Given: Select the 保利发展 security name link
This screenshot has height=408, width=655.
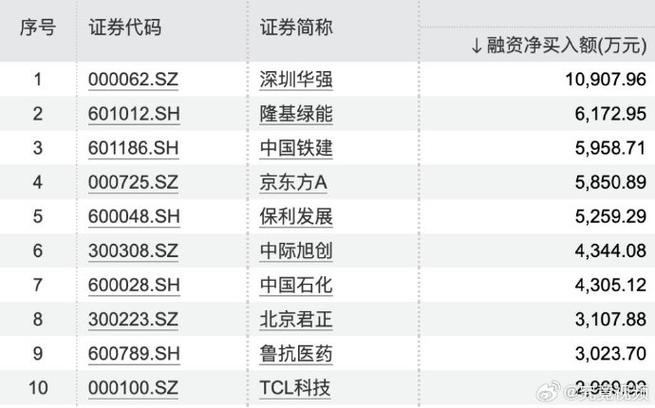Looking at the screenshot, I should (296, 216).
